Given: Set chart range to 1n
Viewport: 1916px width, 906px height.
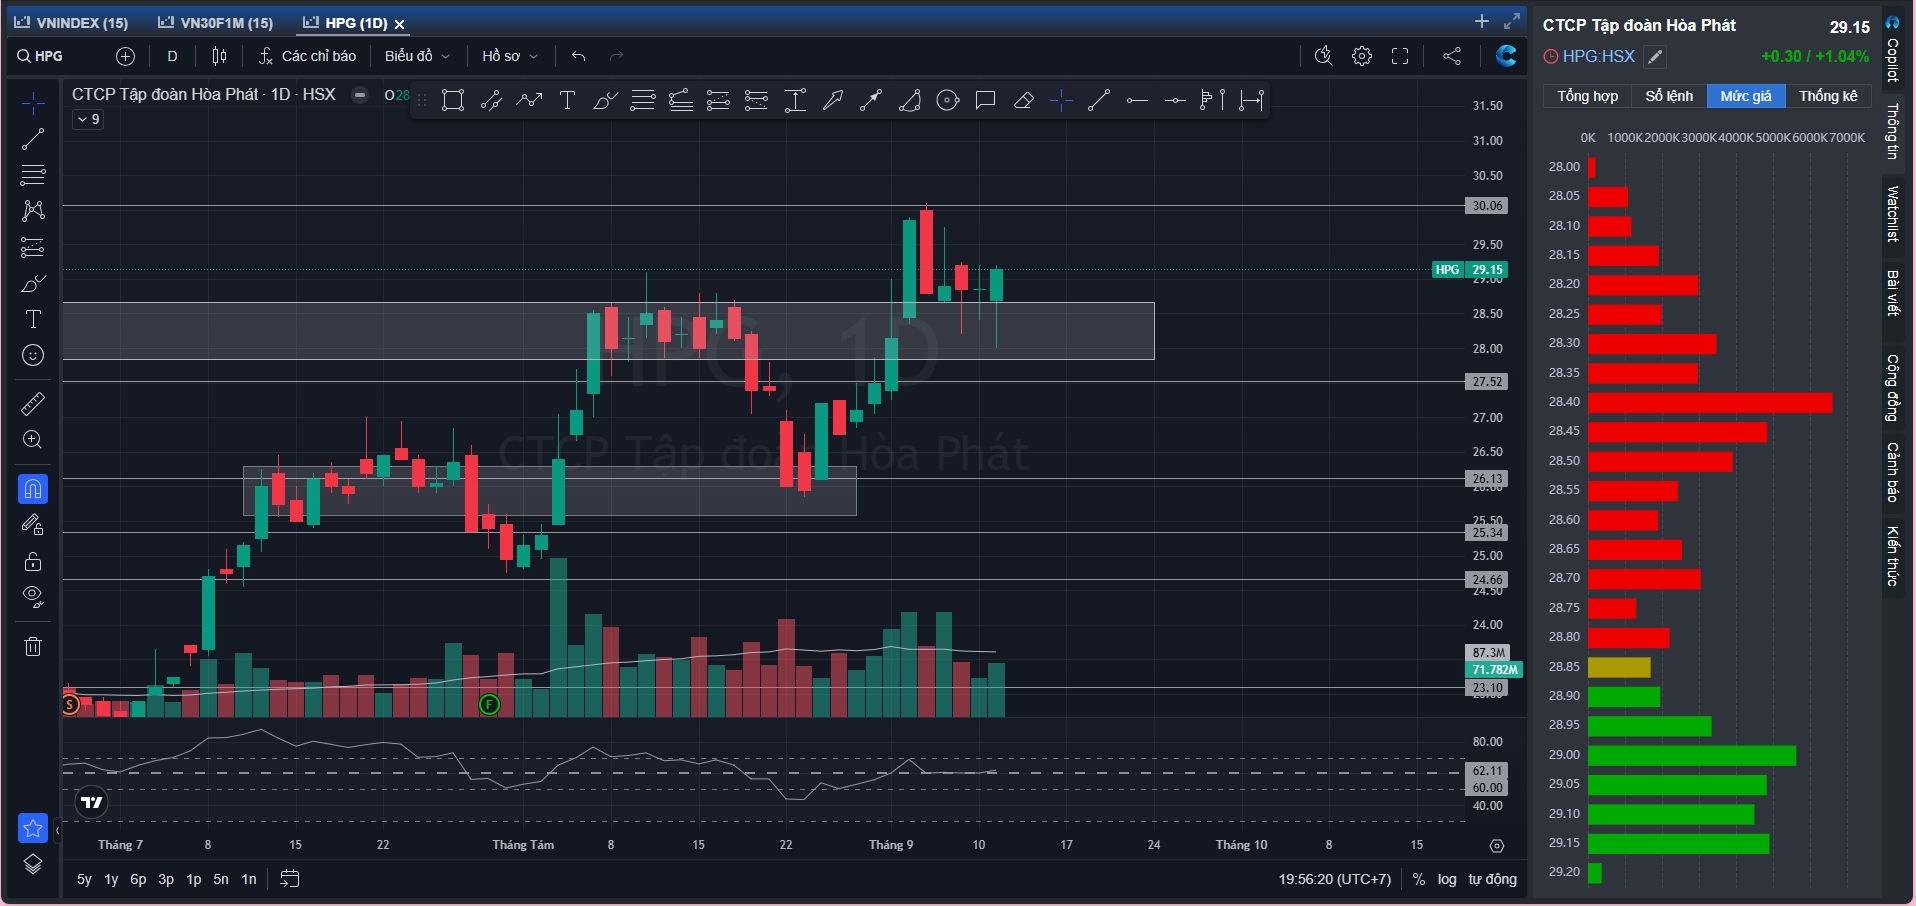Looking at the screenshot, I should click(249, 879).
